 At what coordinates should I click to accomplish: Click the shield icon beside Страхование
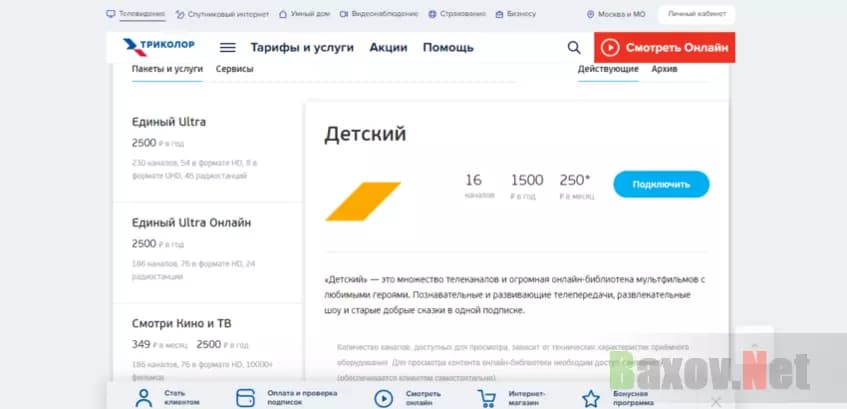[432, 14]
